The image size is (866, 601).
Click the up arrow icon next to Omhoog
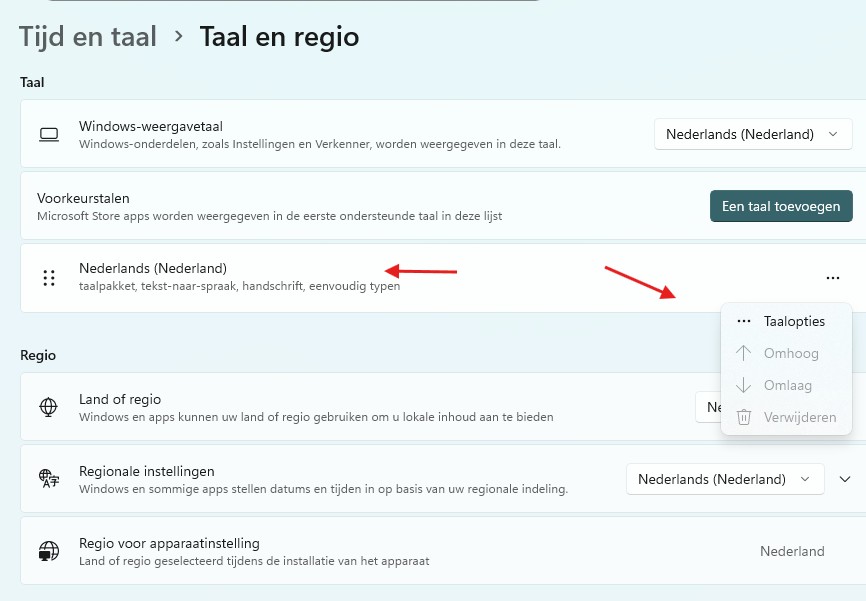click(x=743, y=353)
